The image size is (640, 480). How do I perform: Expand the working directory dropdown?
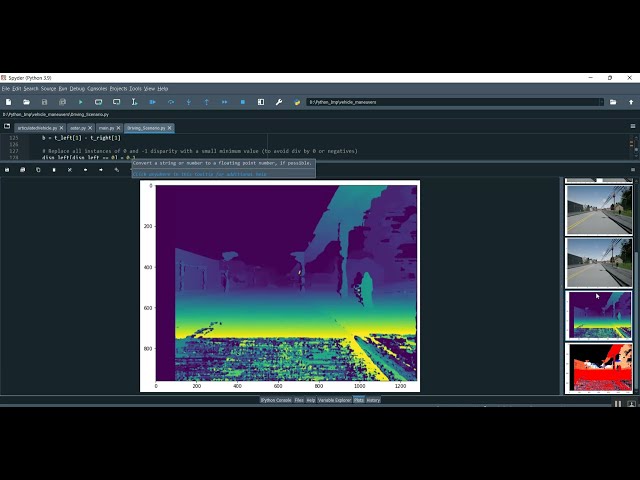601,102
